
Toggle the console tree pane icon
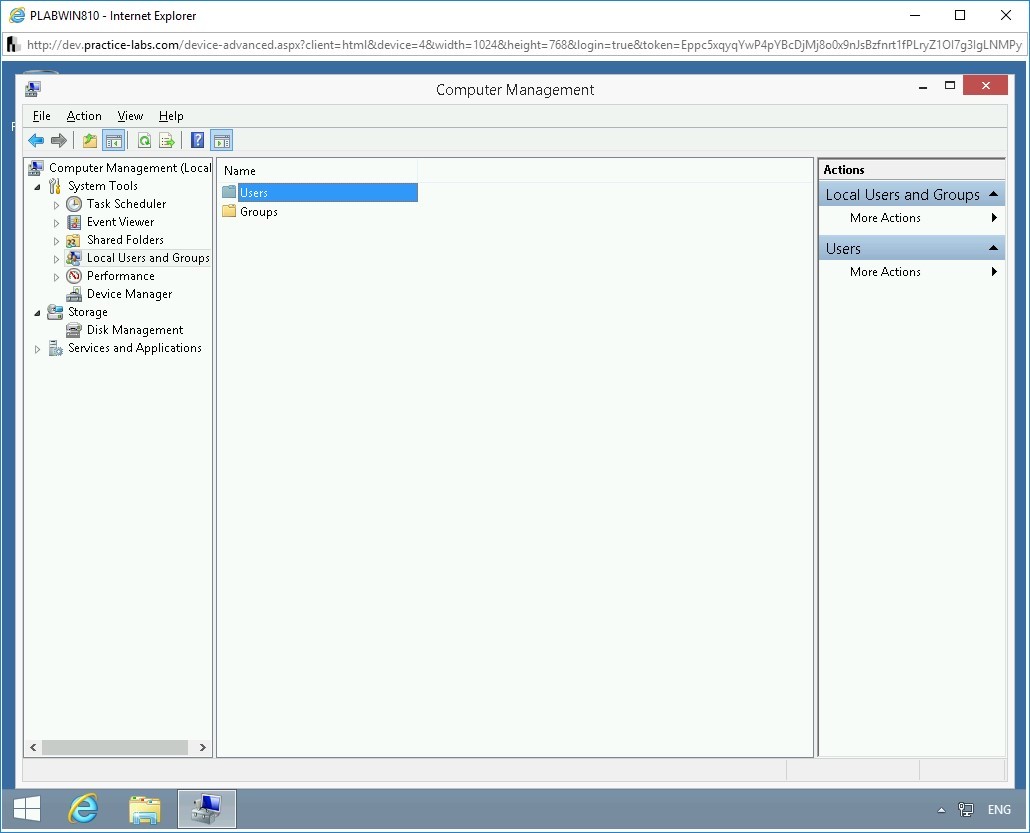click(113, 140)
